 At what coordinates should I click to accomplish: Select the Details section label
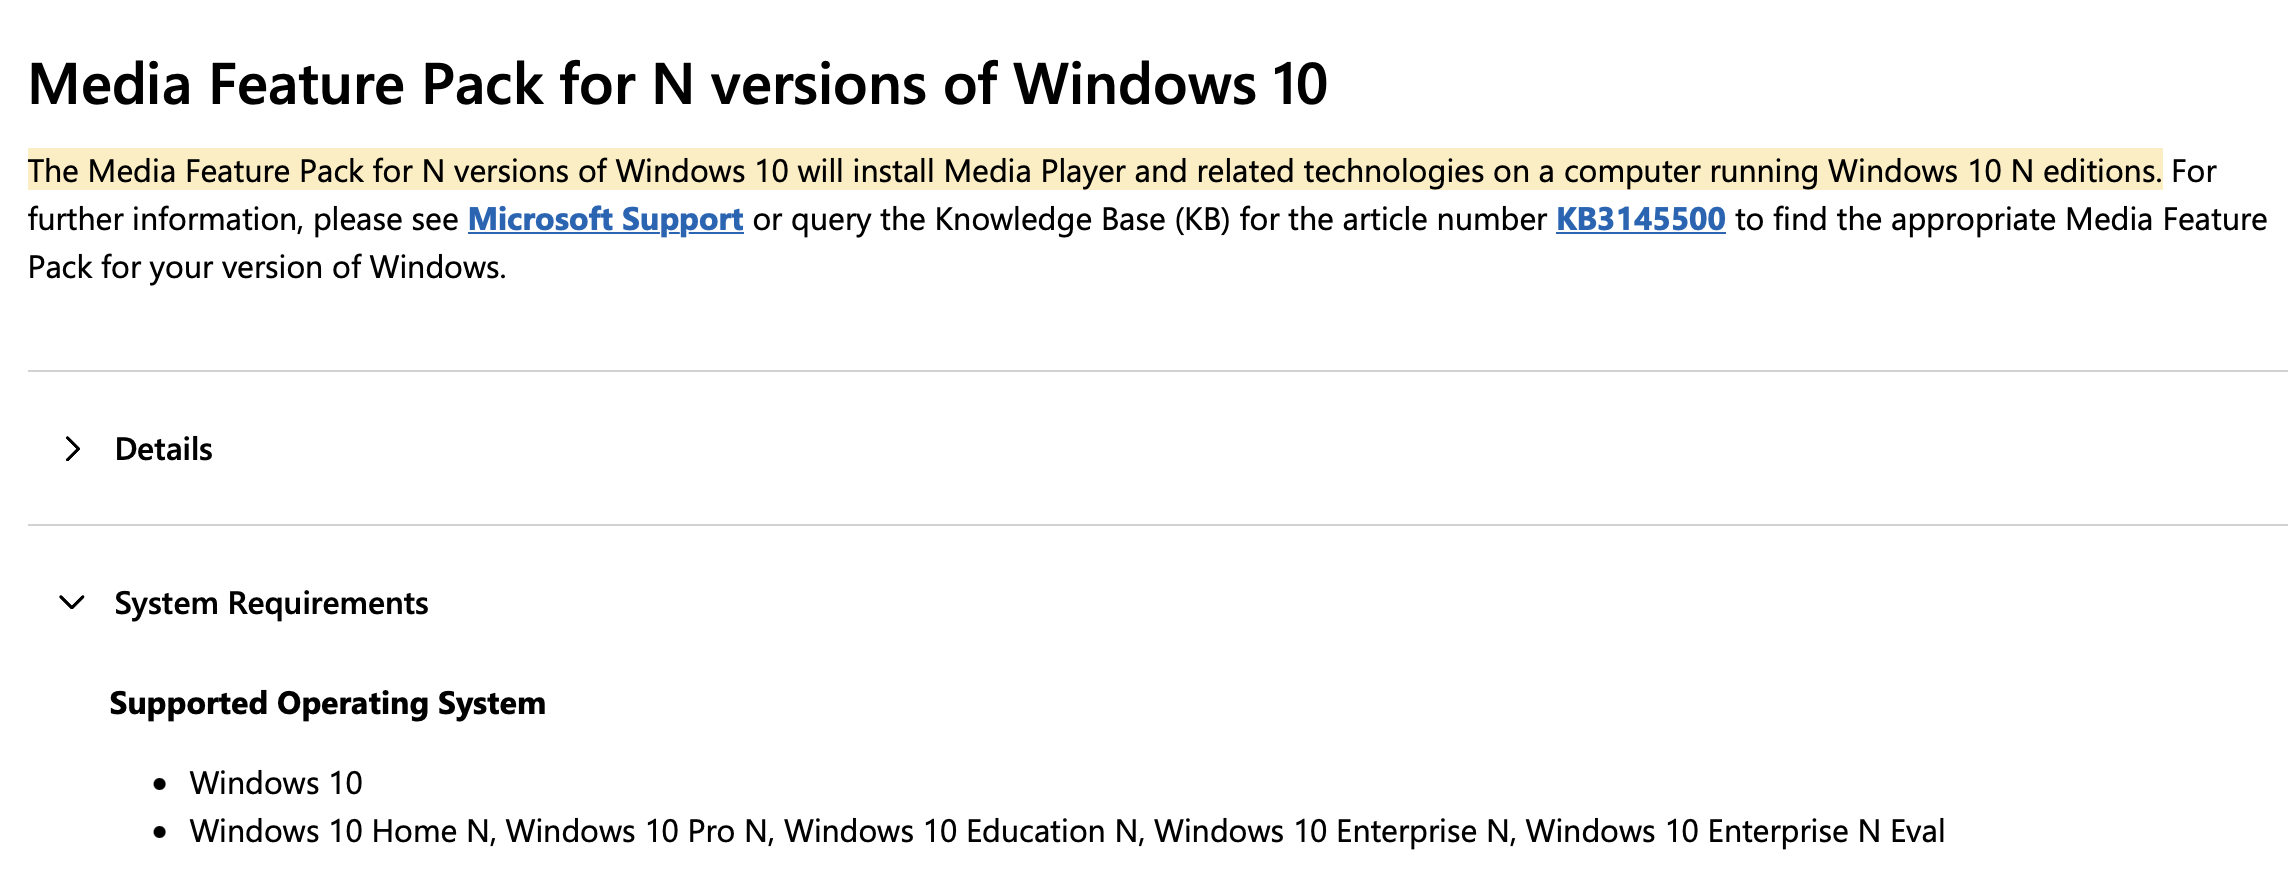click(x=163, y=449)
